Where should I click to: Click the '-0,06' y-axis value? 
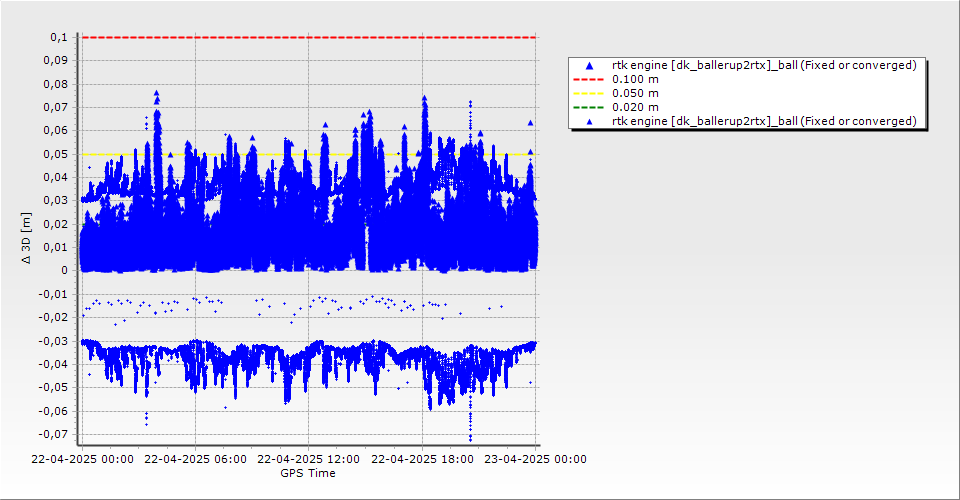coord(53,411)
